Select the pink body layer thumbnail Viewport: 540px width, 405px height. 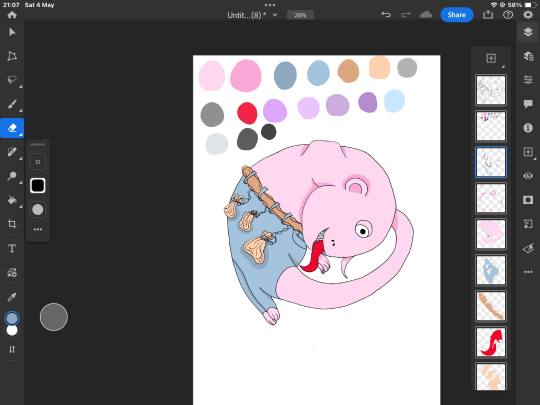(491, 234)
